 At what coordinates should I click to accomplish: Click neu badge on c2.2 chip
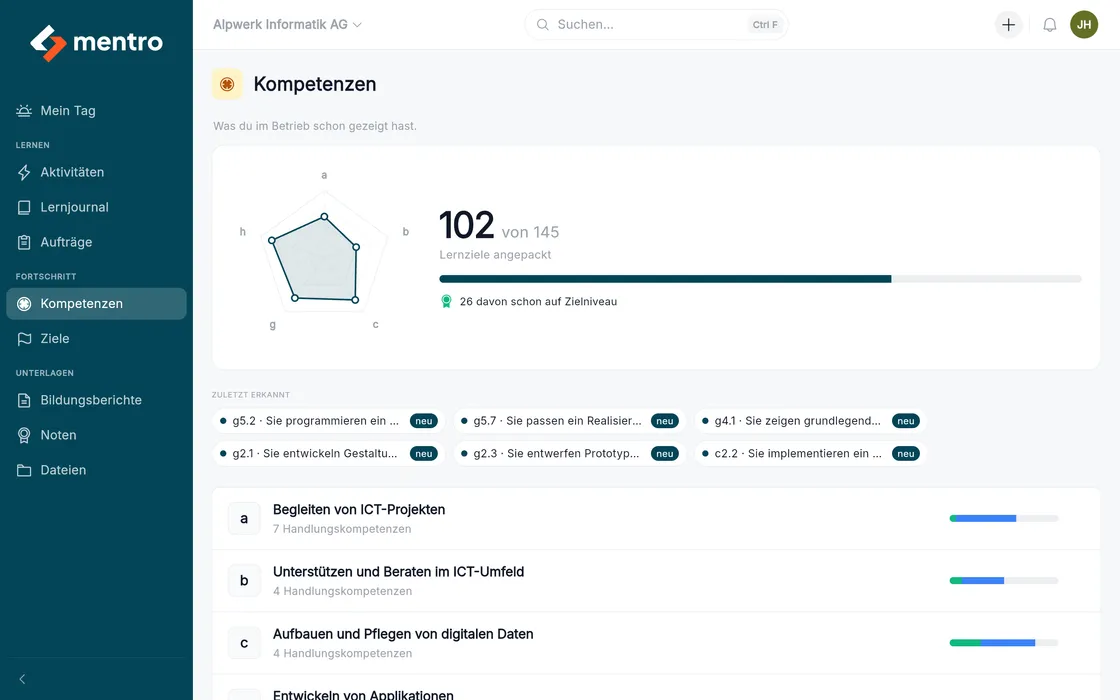(906, 454)
